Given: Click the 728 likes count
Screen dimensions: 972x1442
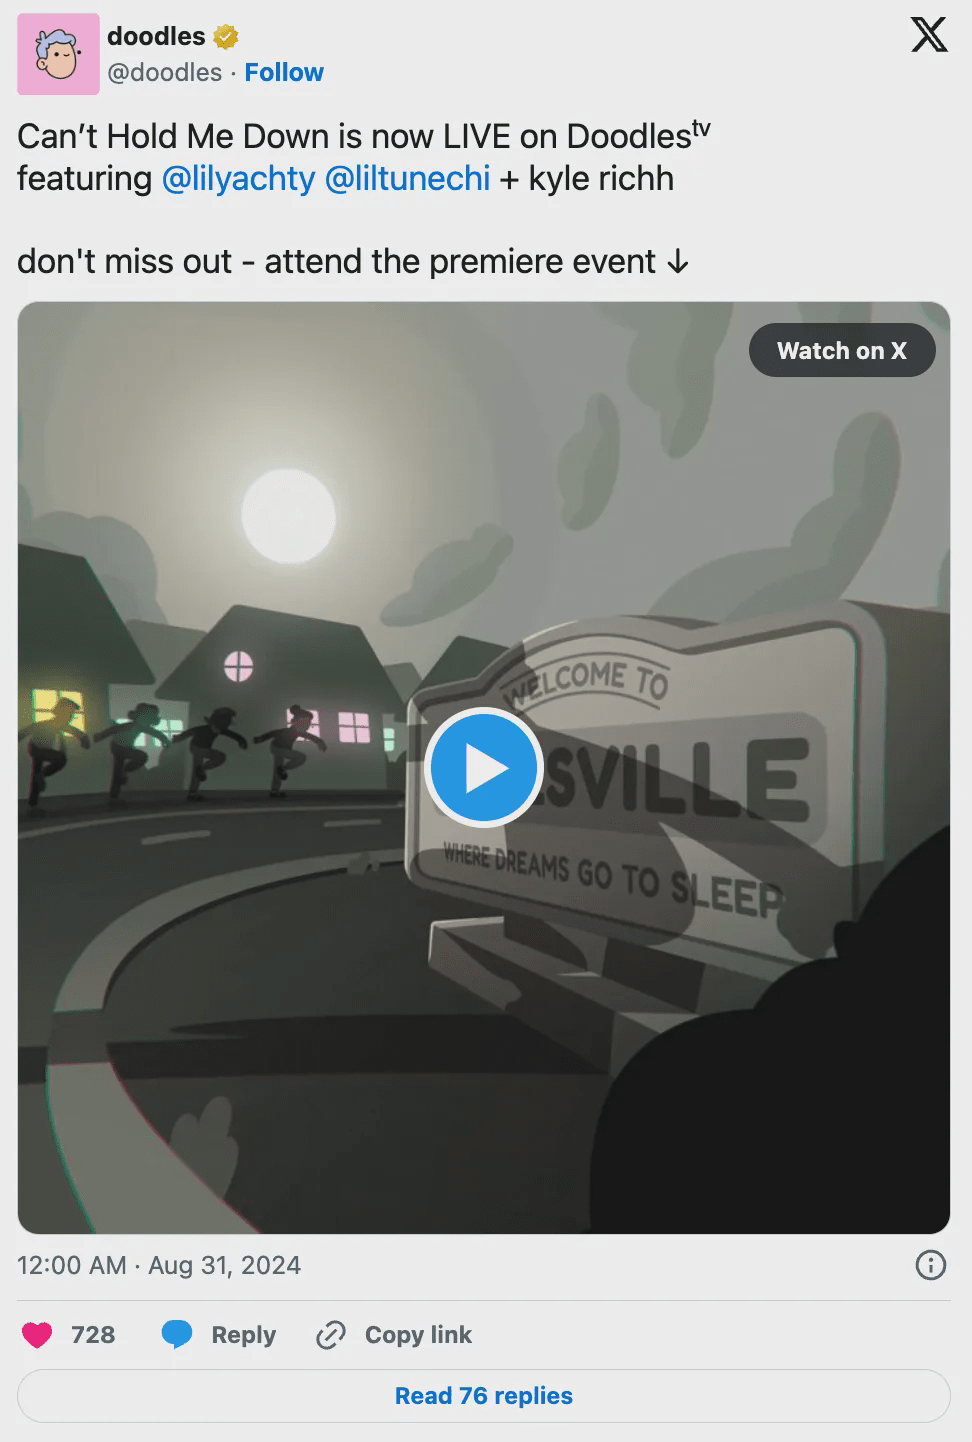Looking at the screenshot, I should [x=93, y=1335].
